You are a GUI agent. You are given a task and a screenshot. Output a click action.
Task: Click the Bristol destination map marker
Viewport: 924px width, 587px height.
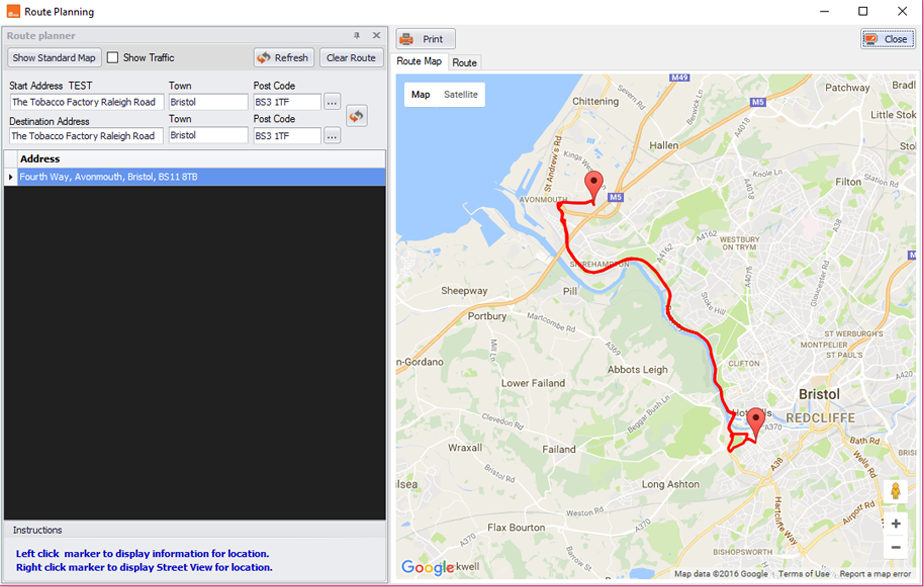755,423
